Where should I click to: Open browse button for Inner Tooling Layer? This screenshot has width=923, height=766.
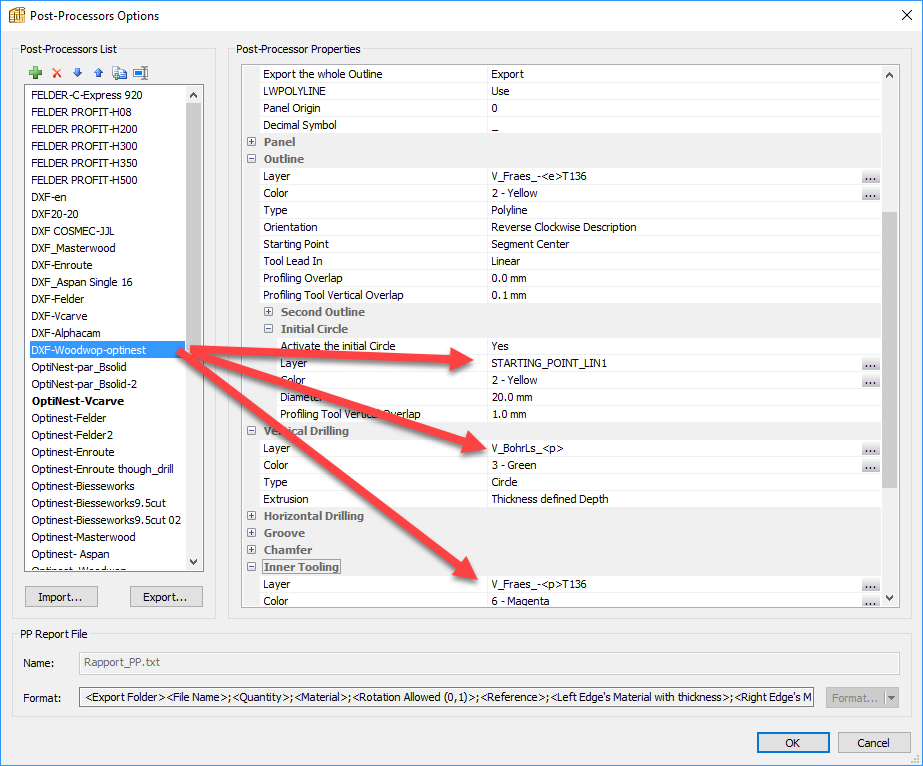pyautogui.click(x=871, y=585)
